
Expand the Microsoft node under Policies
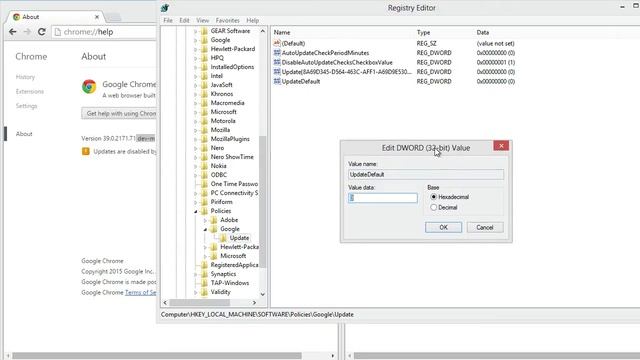coord(205,256)
